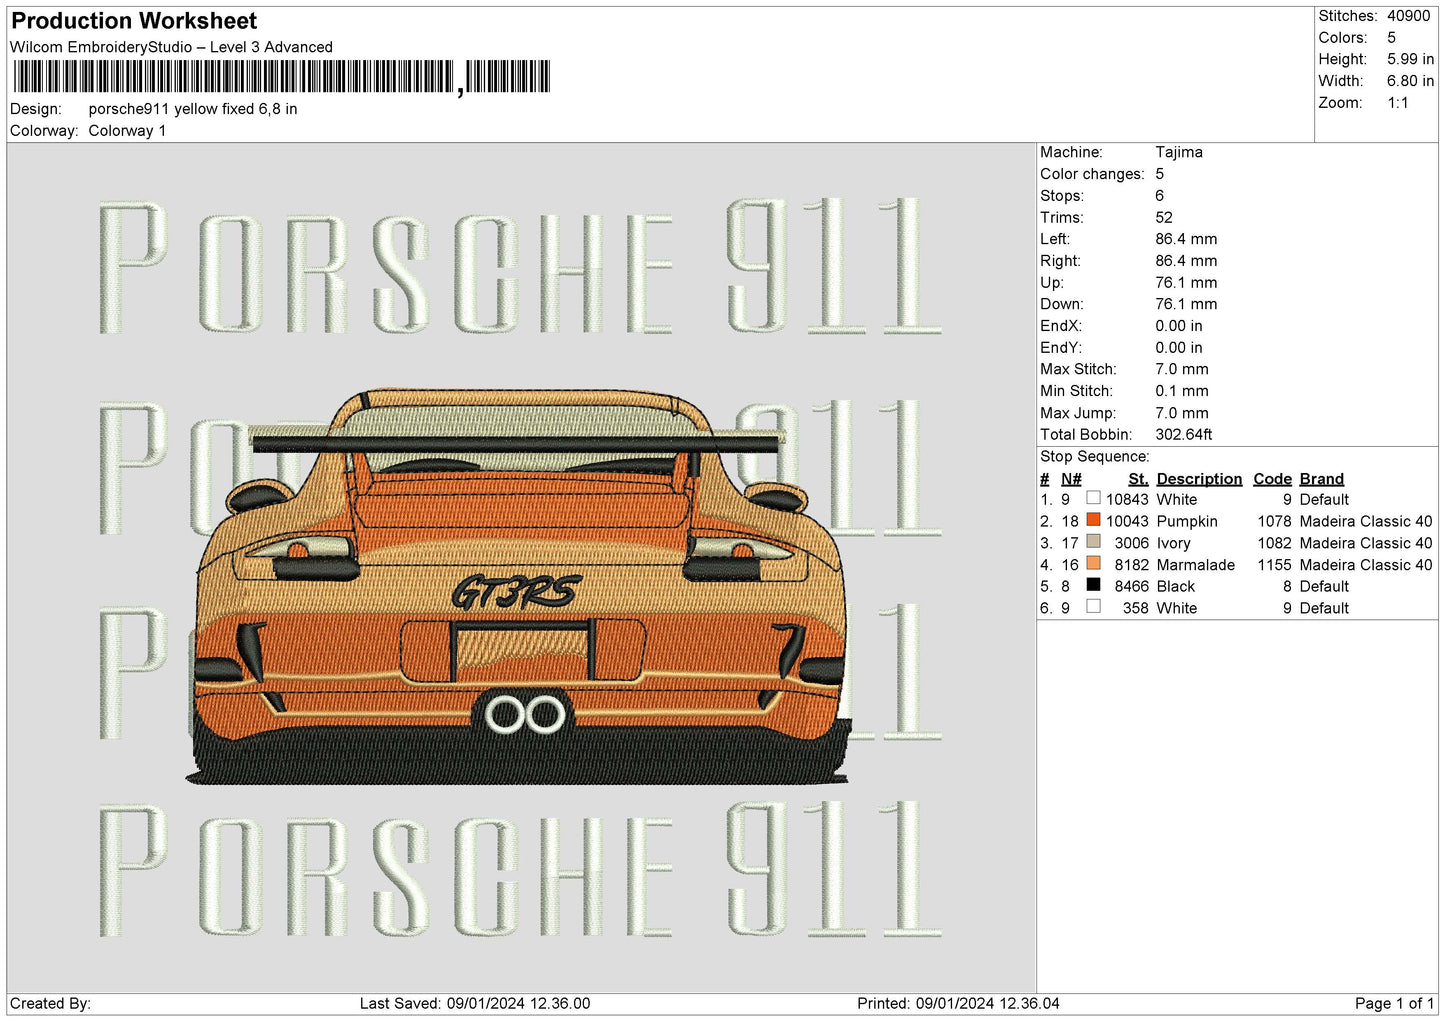Click the Production Worksheet title

pos(134,21)
